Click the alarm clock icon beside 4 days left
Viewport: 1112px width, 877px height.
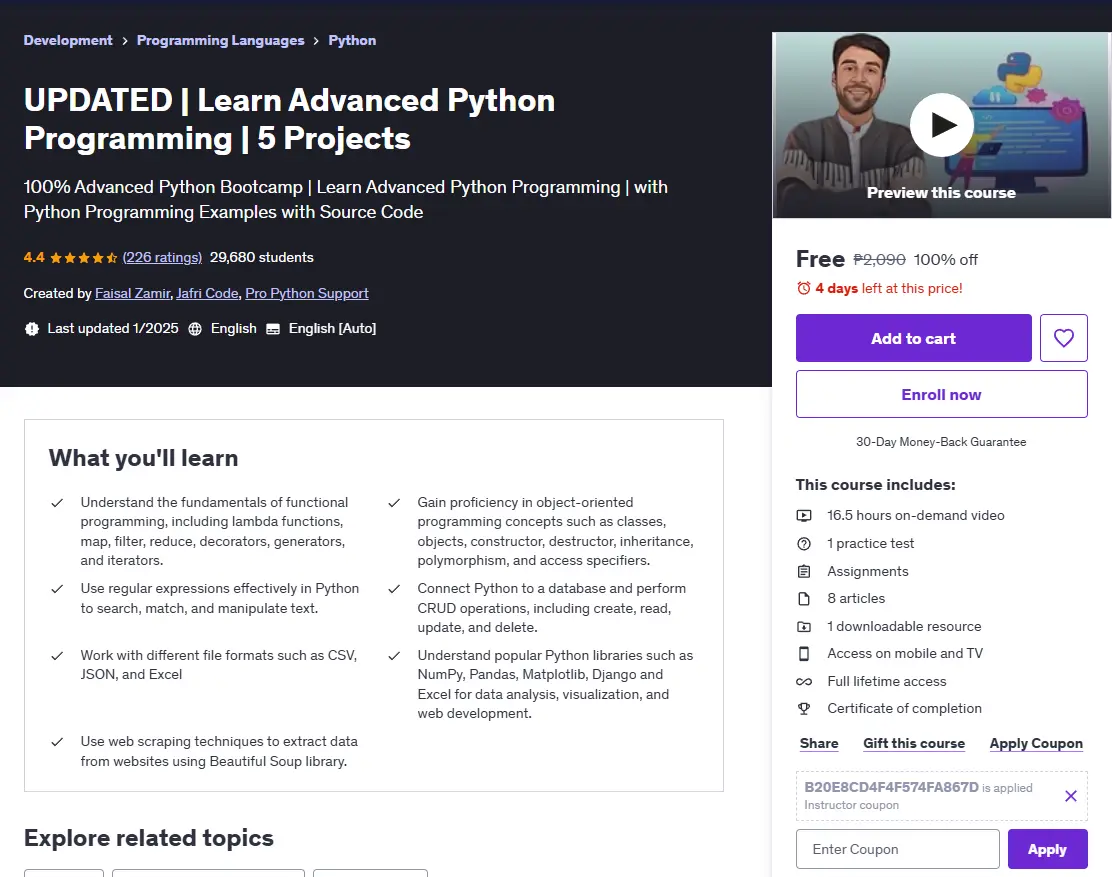pos(804,288)
